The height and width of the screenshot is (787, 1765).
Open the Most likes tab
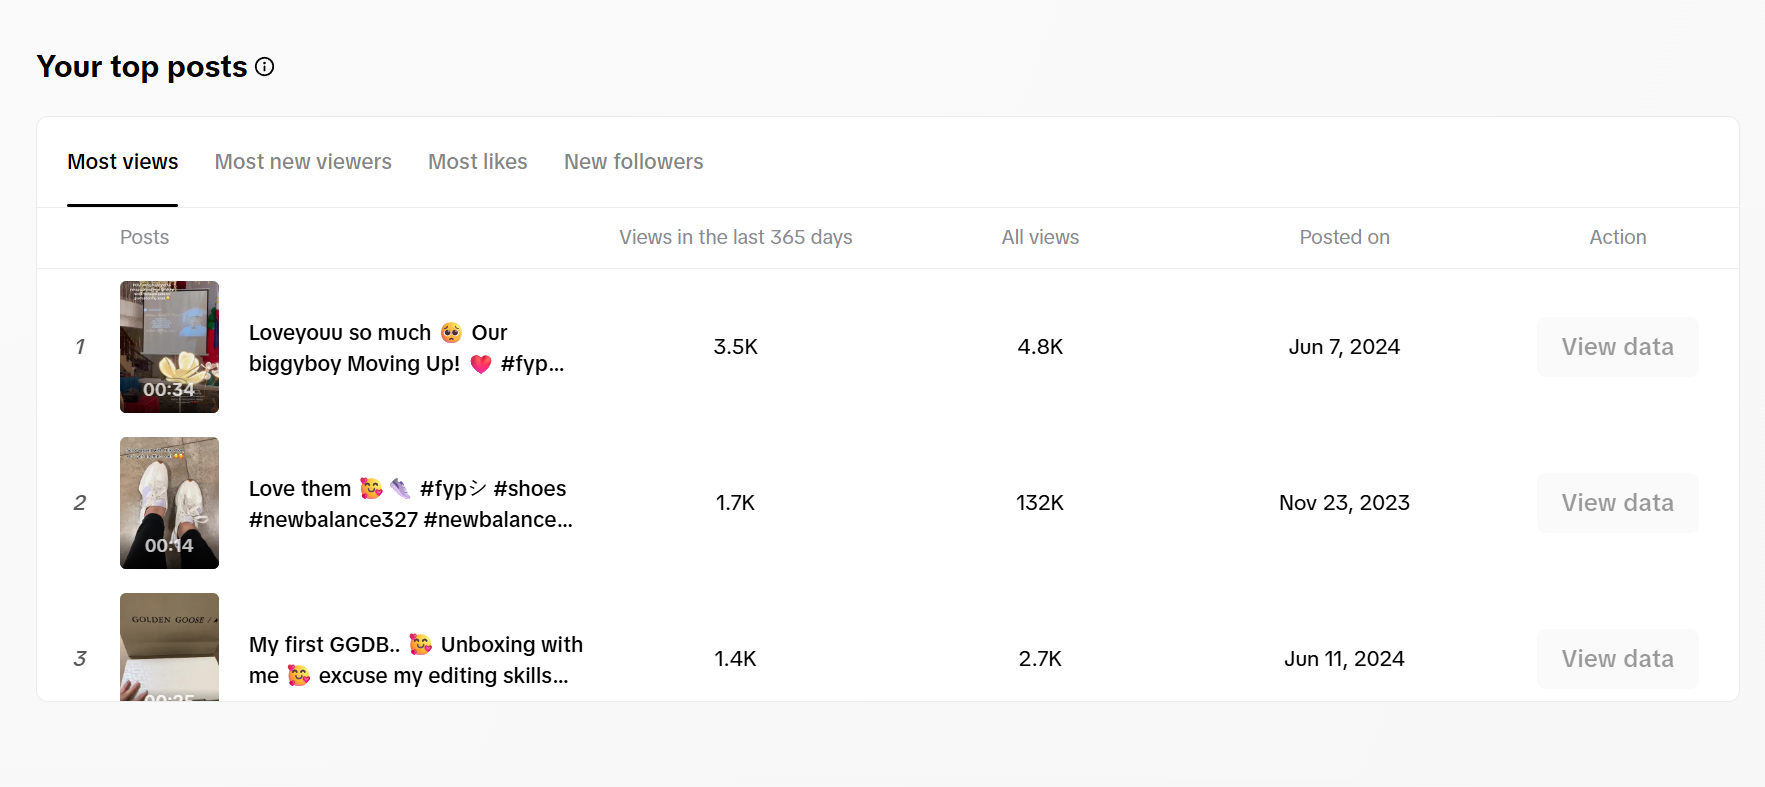[477, 162]
